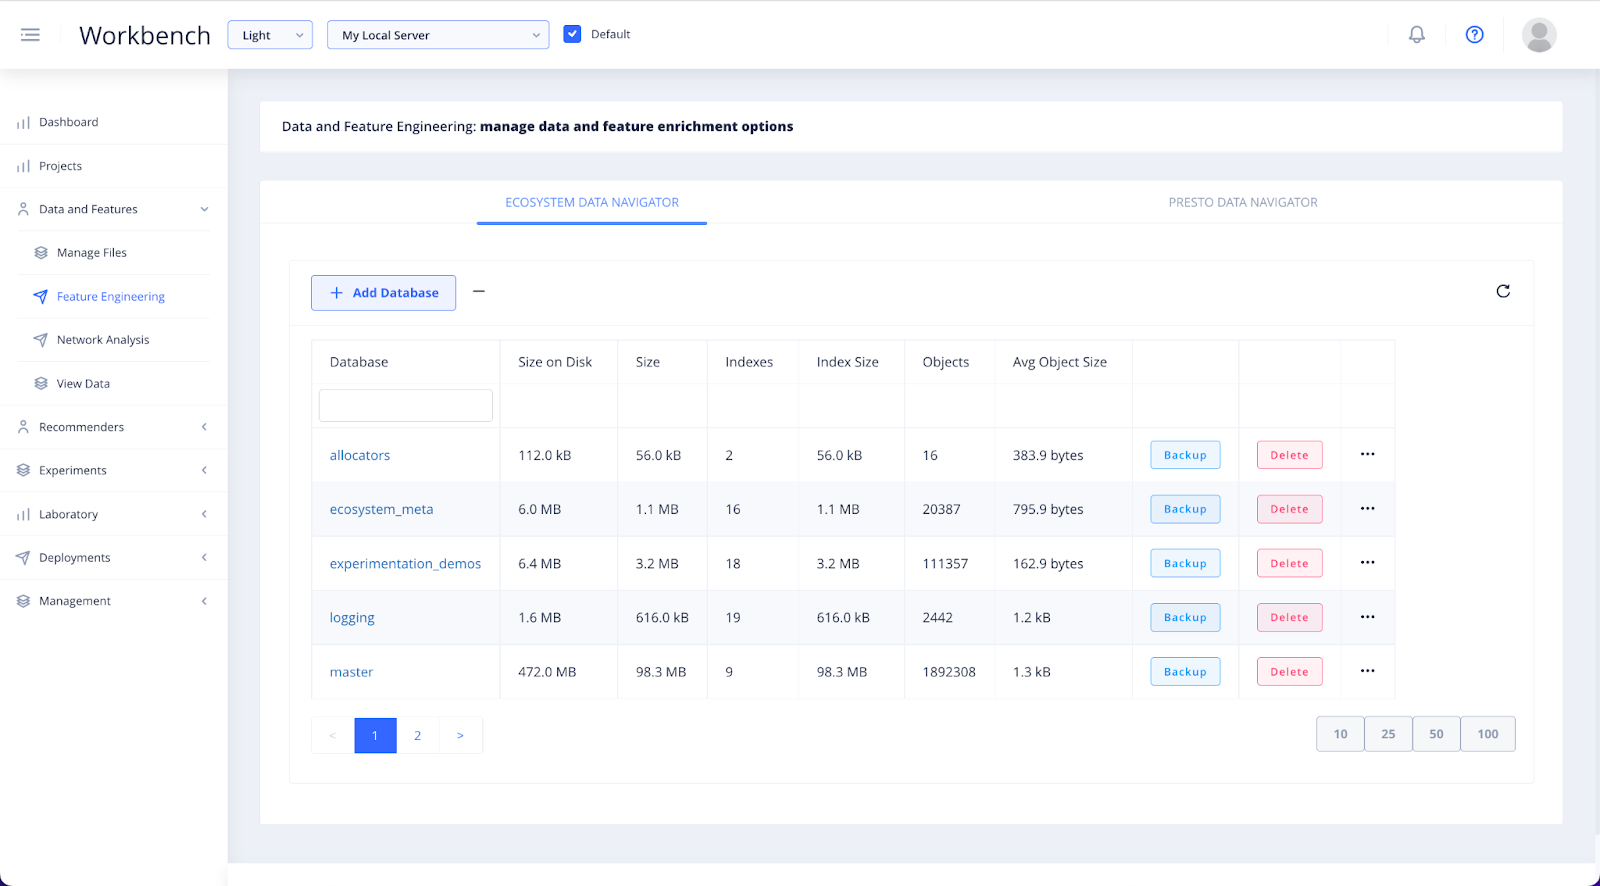Show 100 rows per page
The height and width of the screenshot is (886, 1600).
1488,734
